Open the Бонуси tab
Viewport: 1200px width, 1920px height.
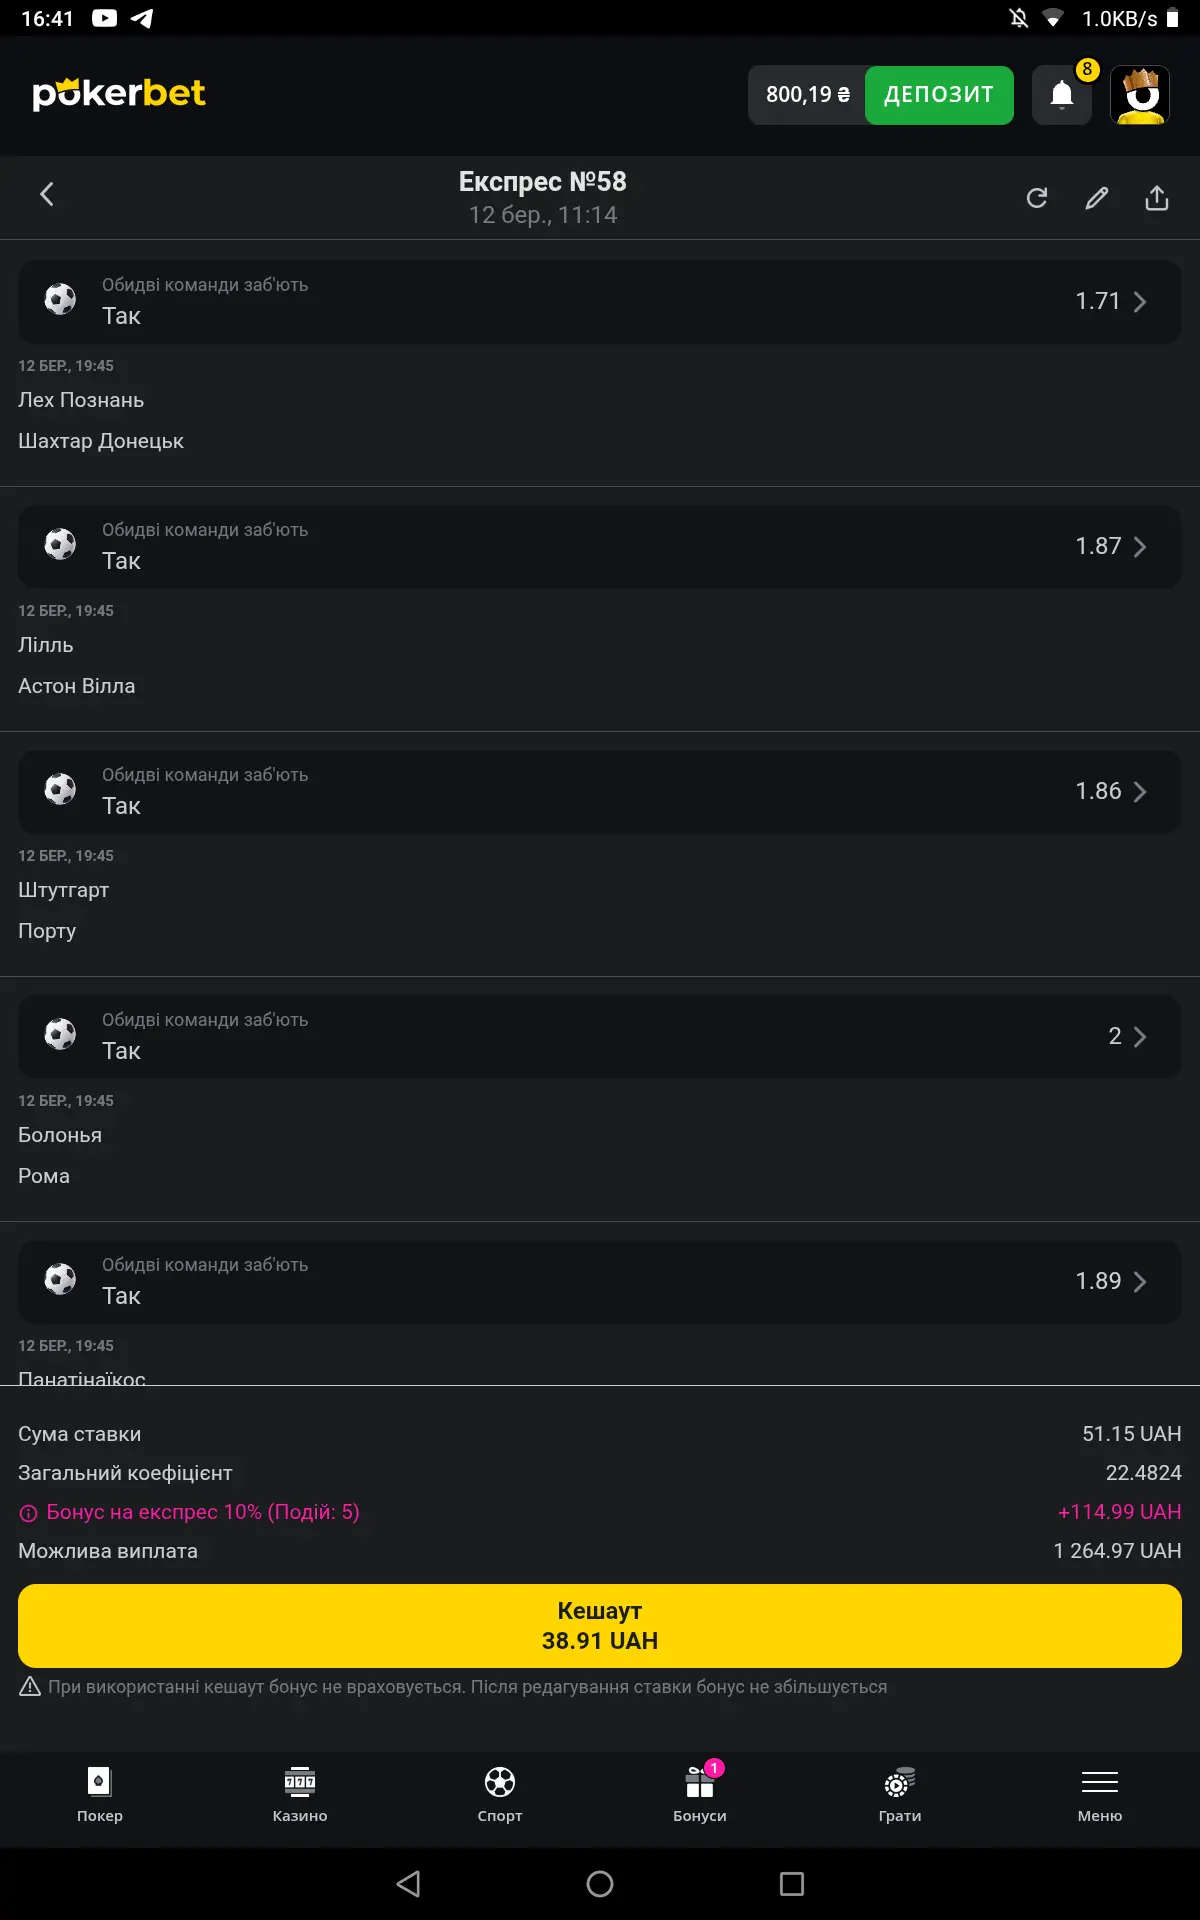click(700, 1795)
